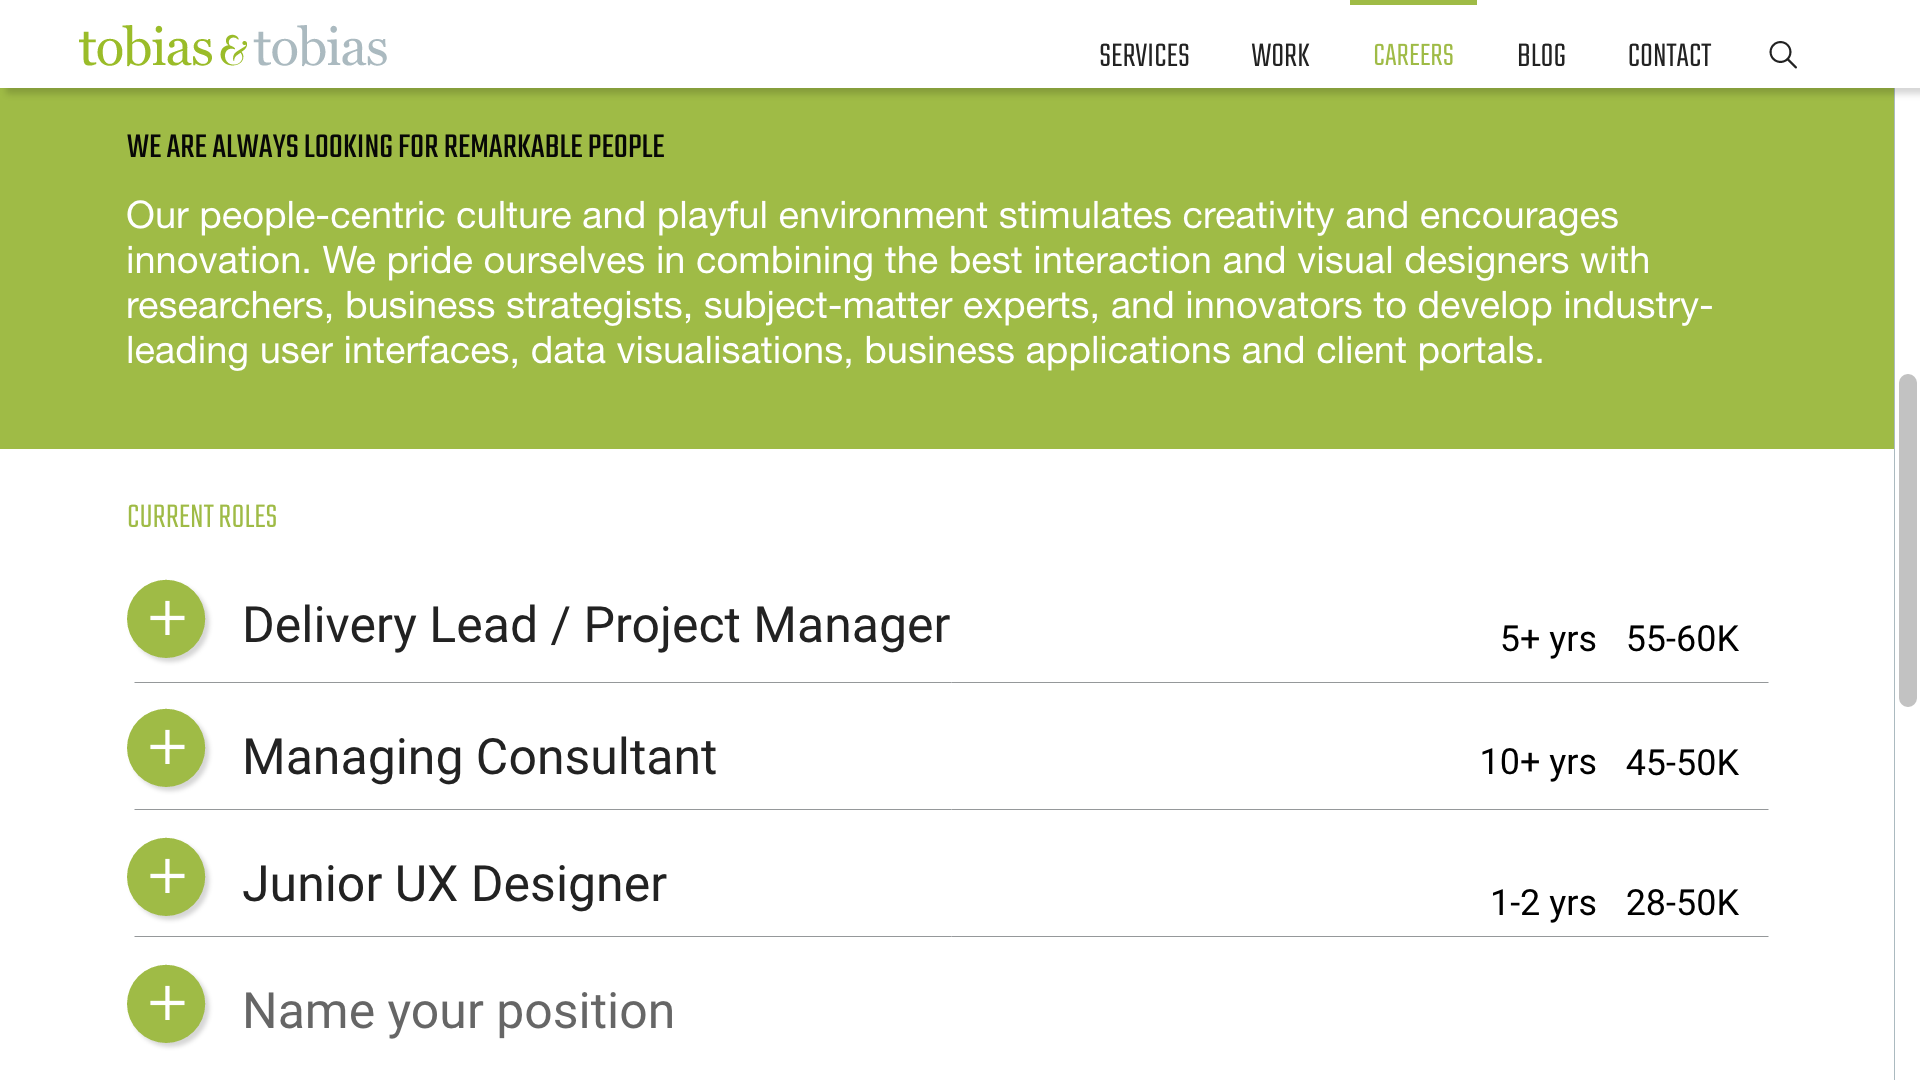Viewport: 1920px width, 1080px height.
Task: Select the Careers navigation tab
Action: tap(1413, 56)
